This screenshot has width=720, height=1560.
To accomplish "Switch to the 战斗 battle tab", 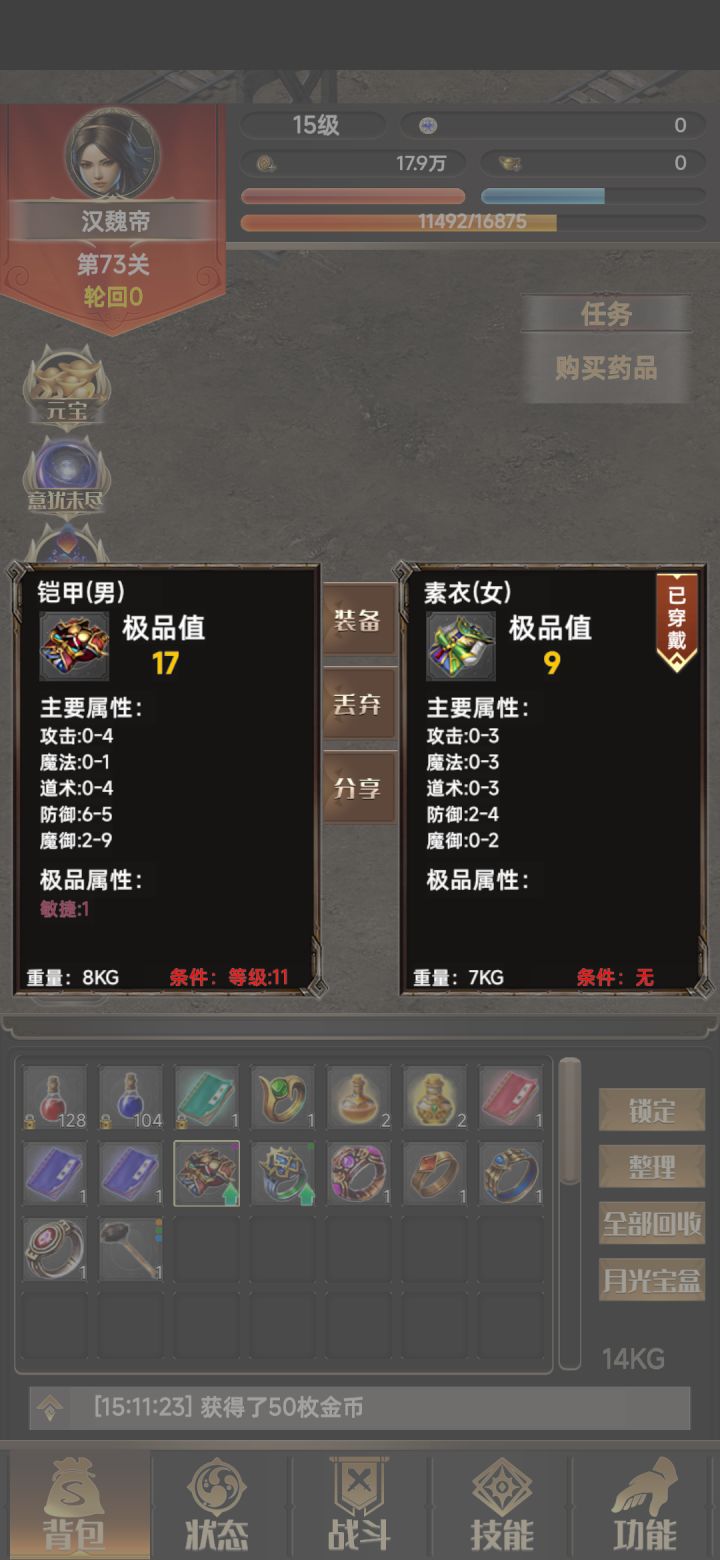I will 359,1506.
